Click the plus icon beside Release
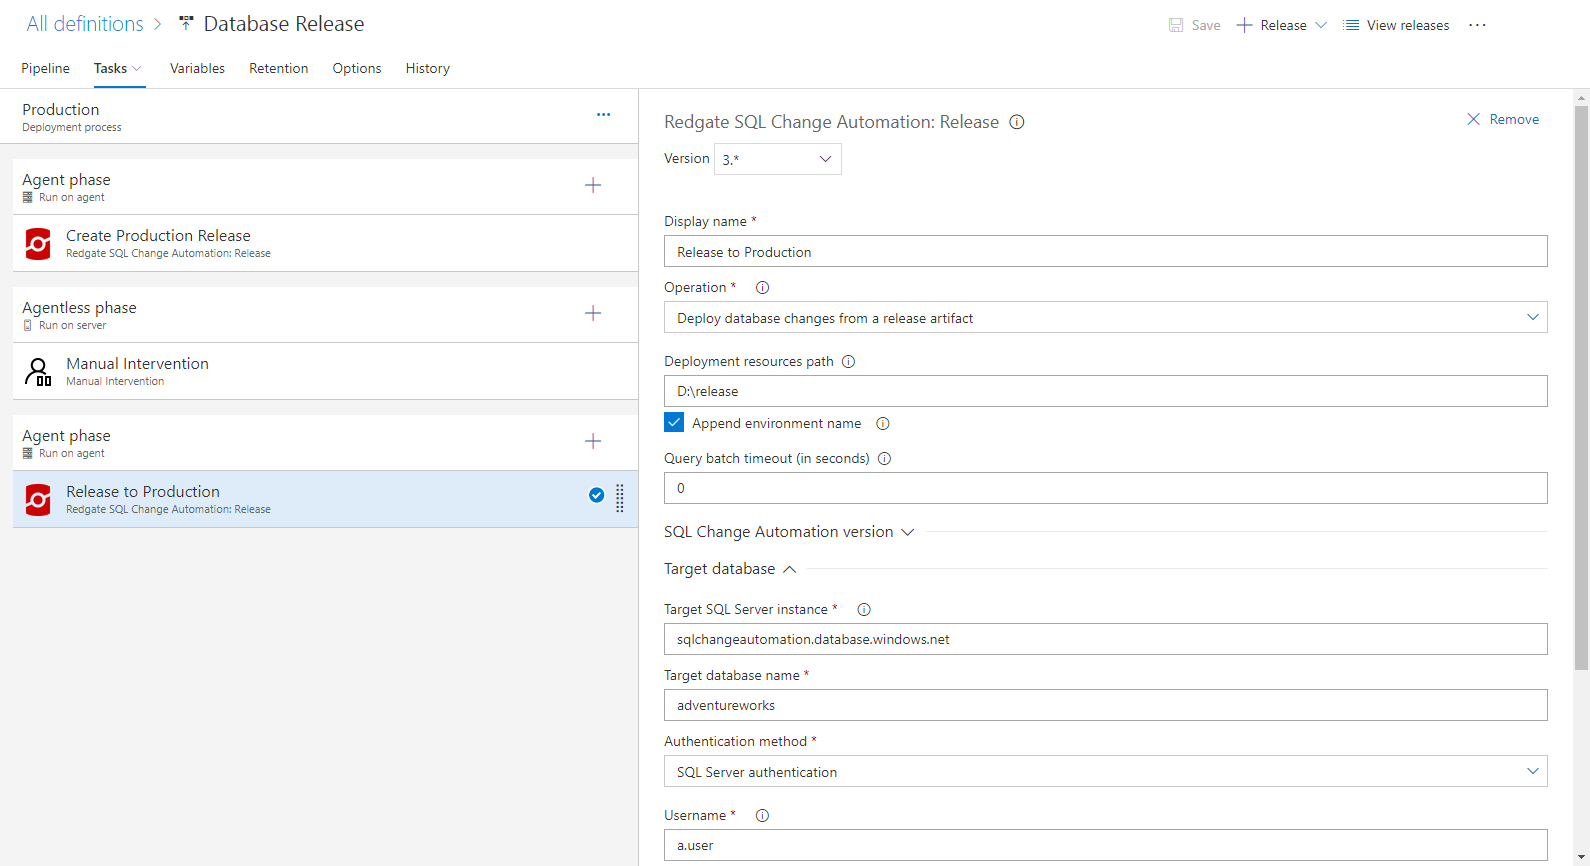This screenshot has height=866, width=1590. (x=1245, y=25)
